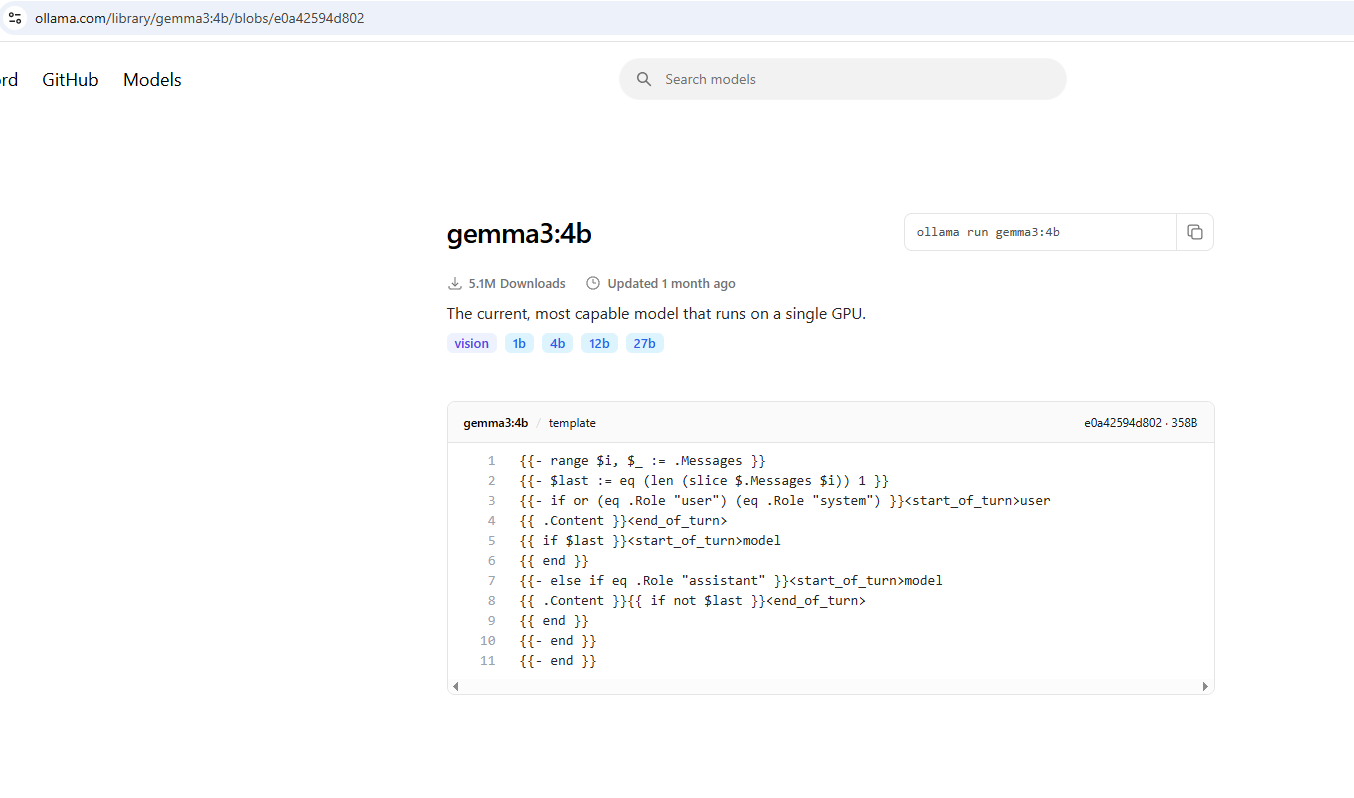Click code line 2 defining $last
The width and height of the screenshot is (1354, 798).
(704, 481)
